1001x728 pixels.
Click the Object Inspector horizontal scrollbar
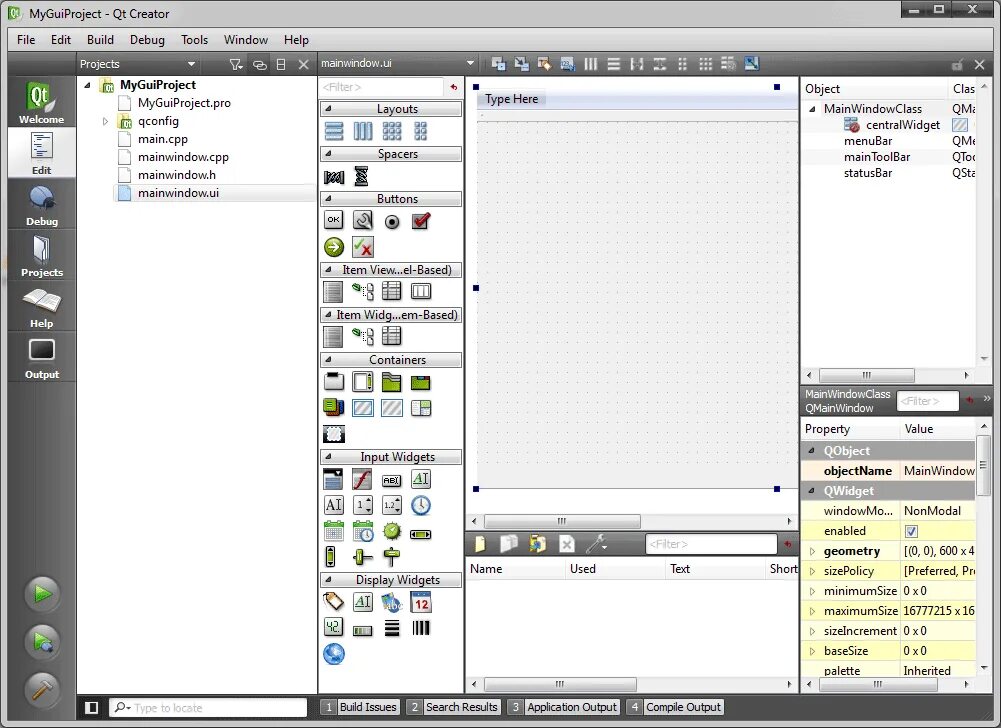pos(866,375)
